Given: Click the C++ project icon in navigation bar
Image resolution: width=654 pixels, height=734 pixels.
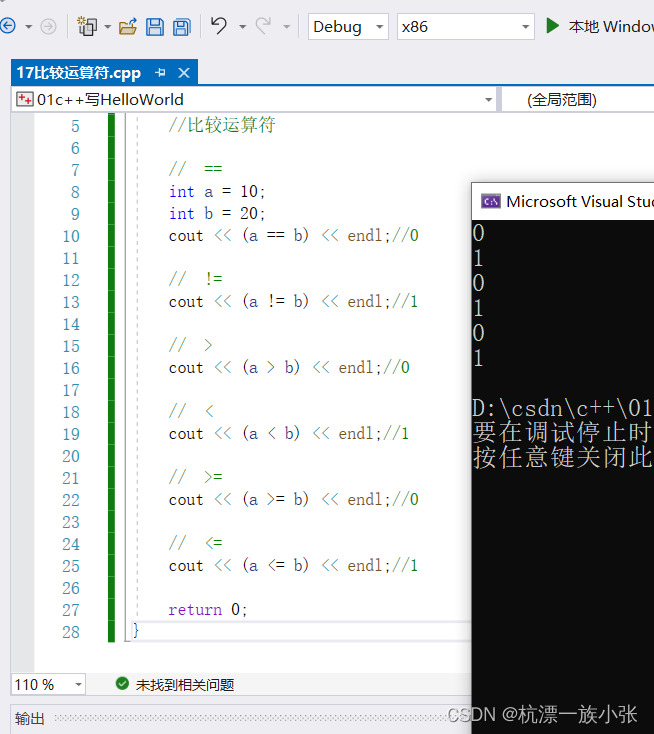Looking at the screenshot, I should (x=24, y=99).
